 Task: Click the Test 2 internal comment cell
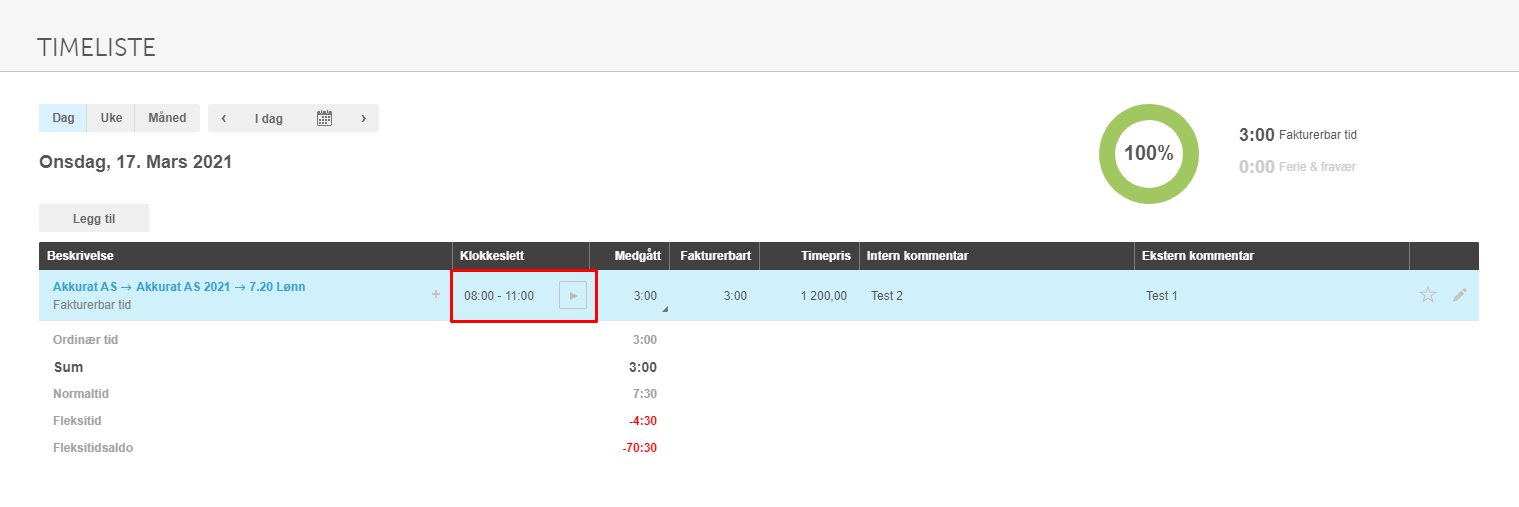(x=887, y=296)
